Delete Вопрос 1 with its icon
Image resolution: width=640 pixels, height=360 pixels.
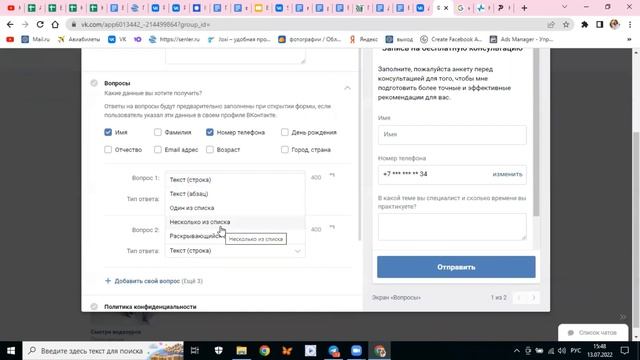coord(332,176)
